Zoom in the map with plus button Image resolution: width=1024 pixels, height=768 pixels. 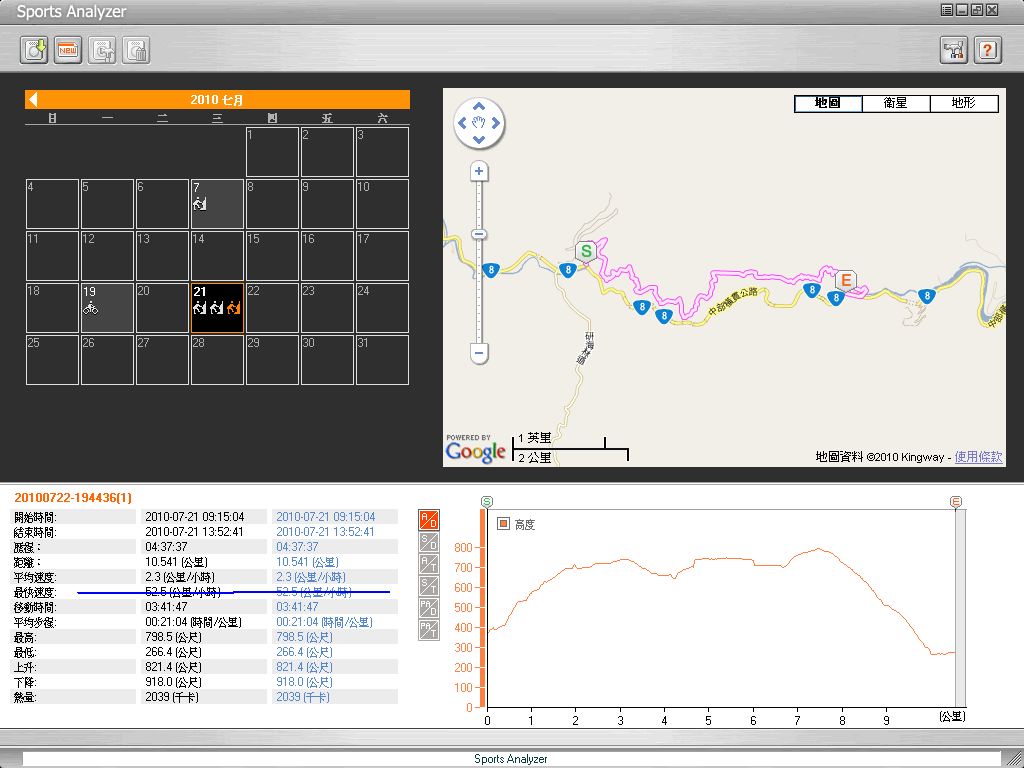tap(479, 171)
